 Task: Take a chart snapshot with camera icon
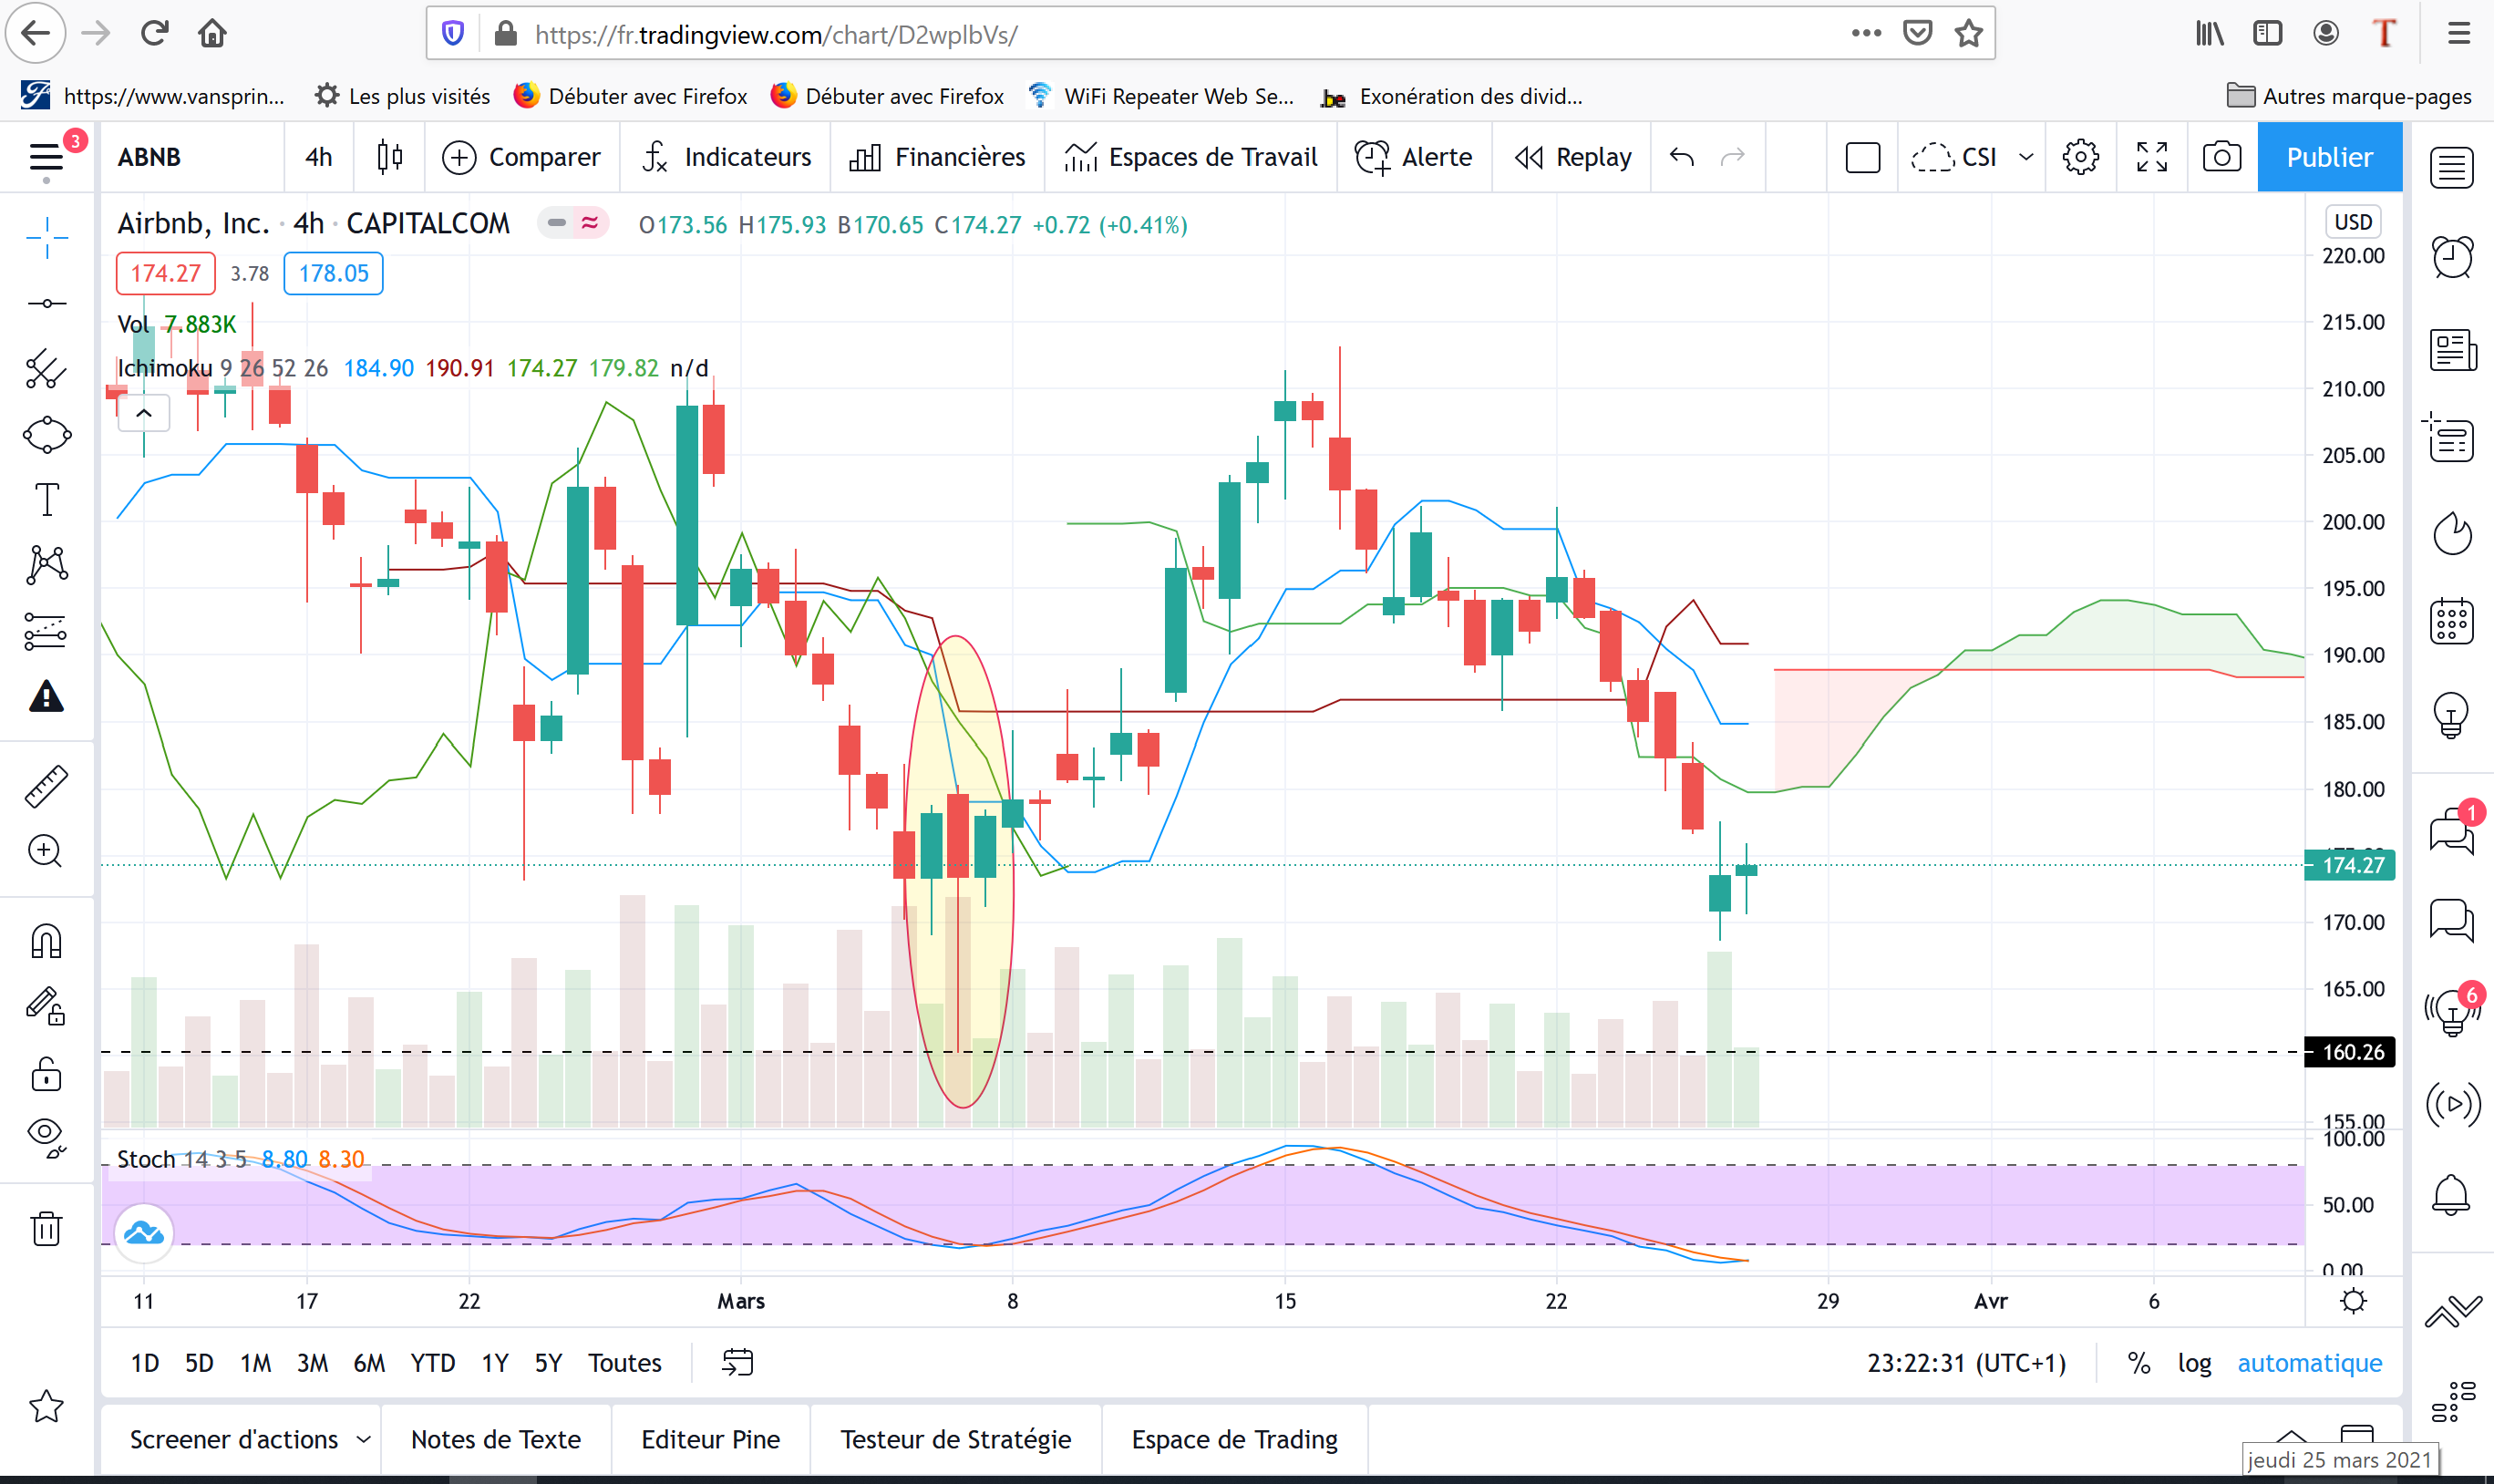pyautogui.click(x=2221, y=157)
